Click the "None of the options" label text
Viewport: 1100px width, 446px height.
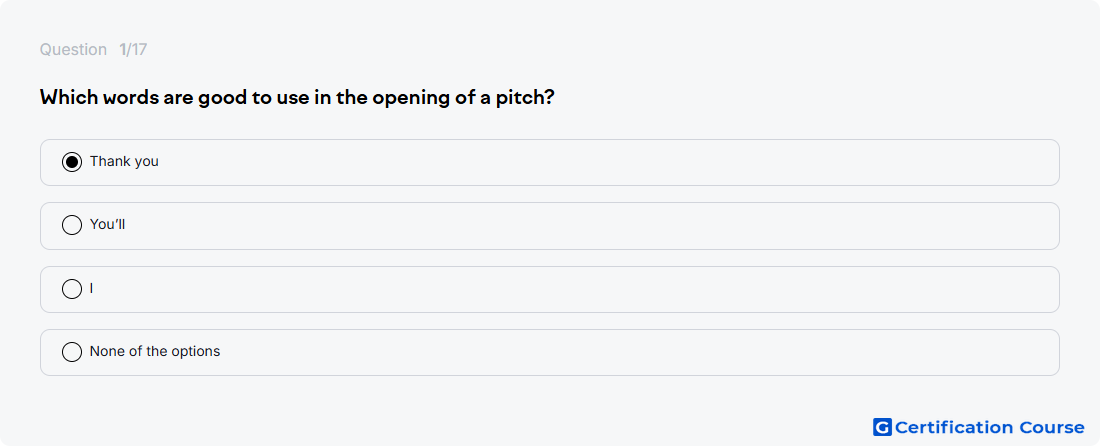tap(155, 351)
